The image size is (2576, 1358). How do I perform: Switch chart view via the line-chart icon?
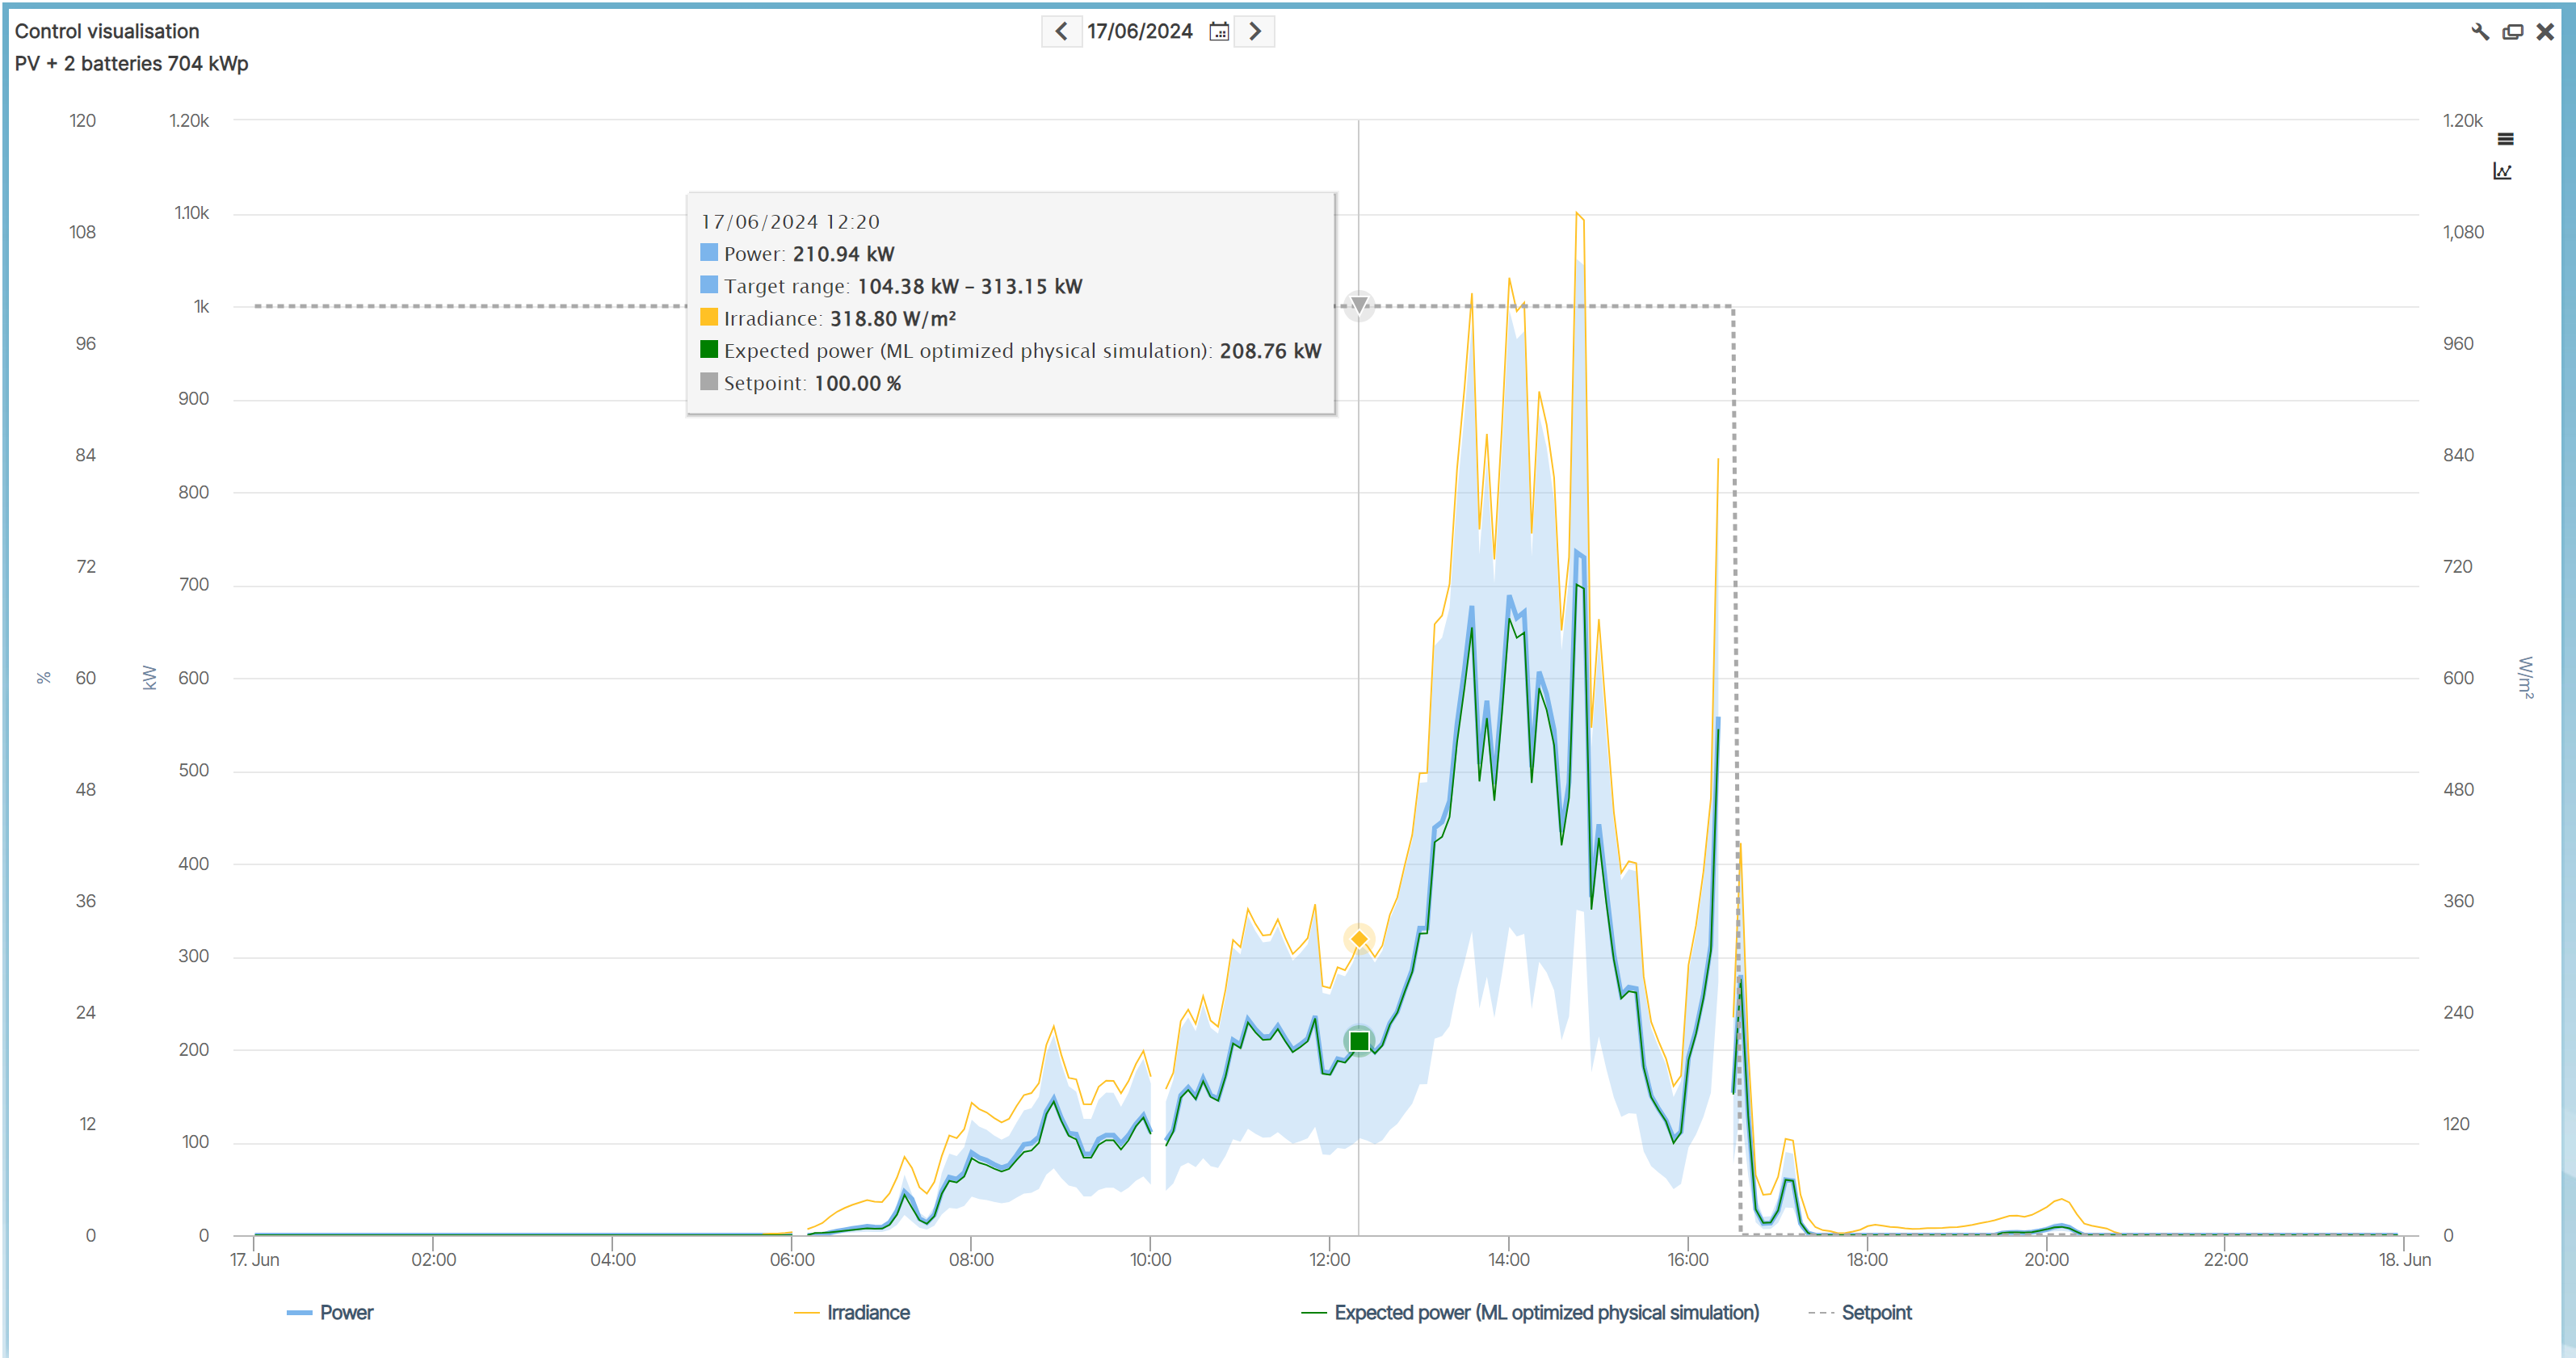[x=2502, y=170]
